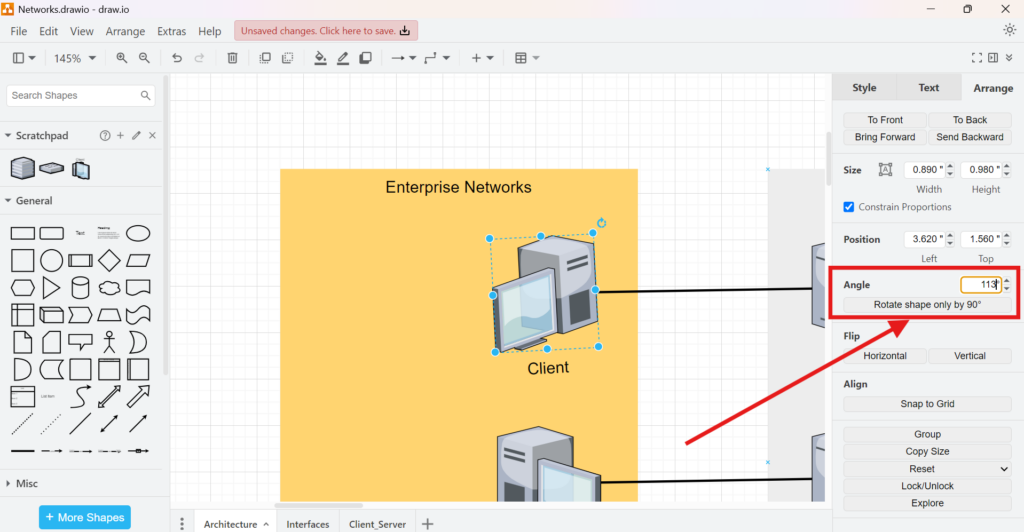Select the Cylinder shape in General

[x=80, y=288]
